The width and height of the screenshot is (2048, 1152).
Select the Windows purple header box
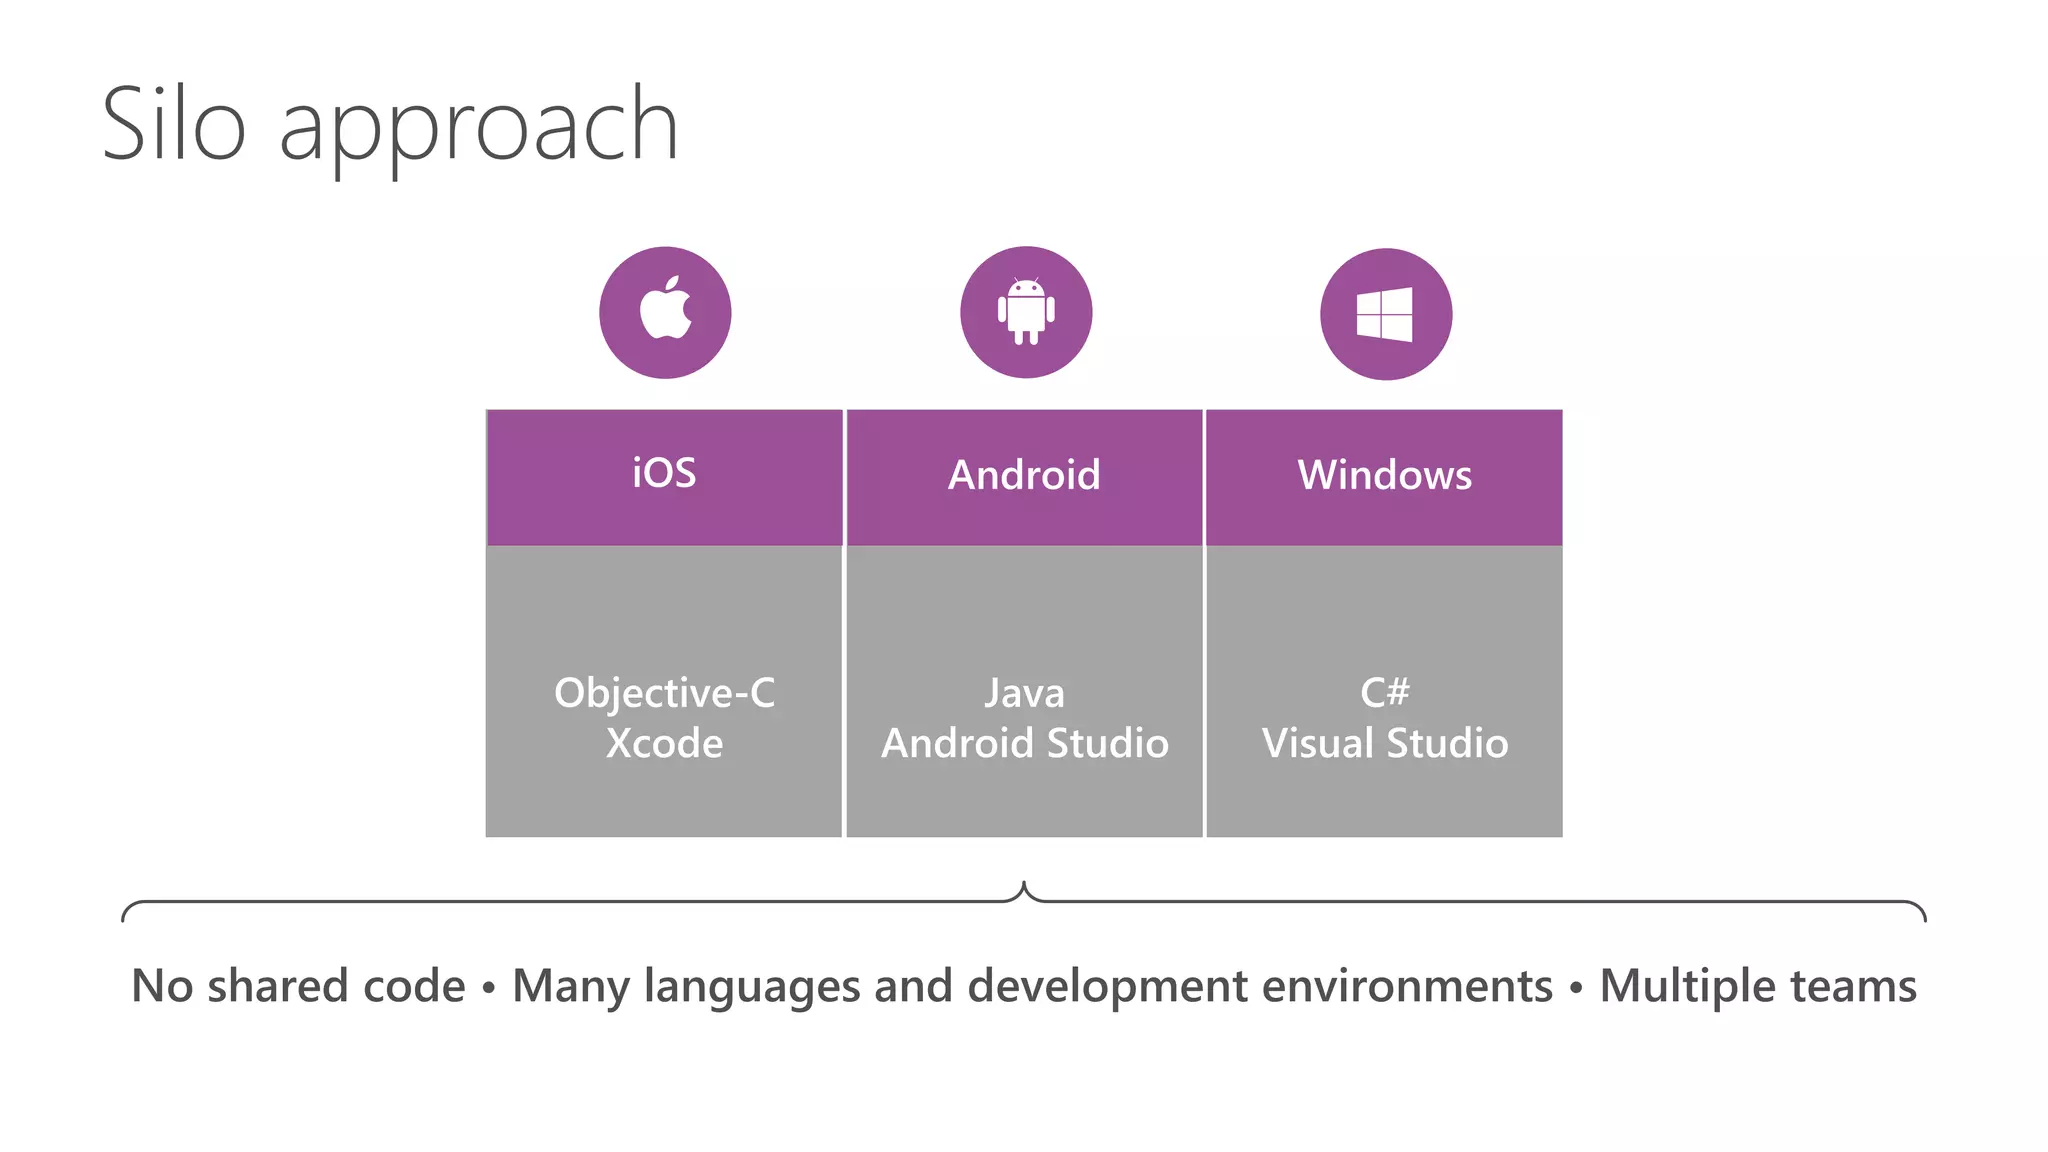(x=1384, y=477)
